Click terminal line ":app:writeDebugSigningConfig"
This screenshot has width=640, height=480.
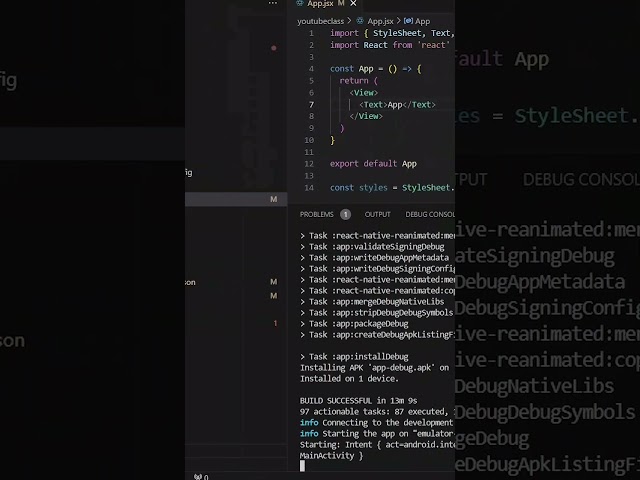(378, 269)
